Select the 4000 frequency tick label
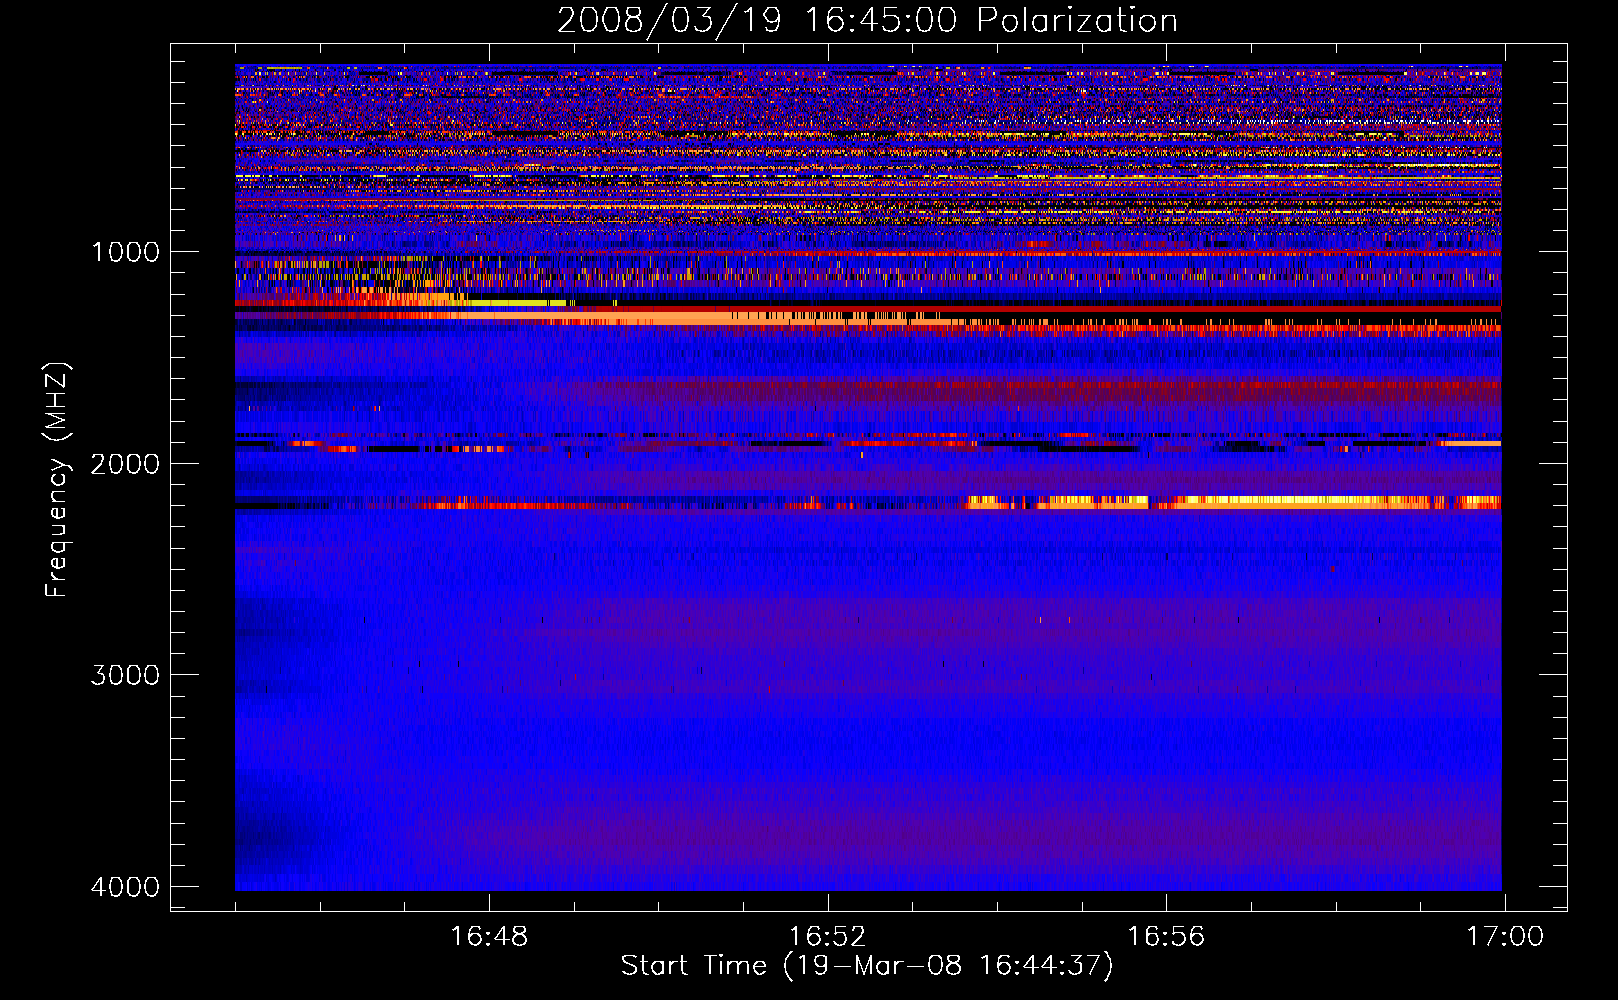 point(125,887)
